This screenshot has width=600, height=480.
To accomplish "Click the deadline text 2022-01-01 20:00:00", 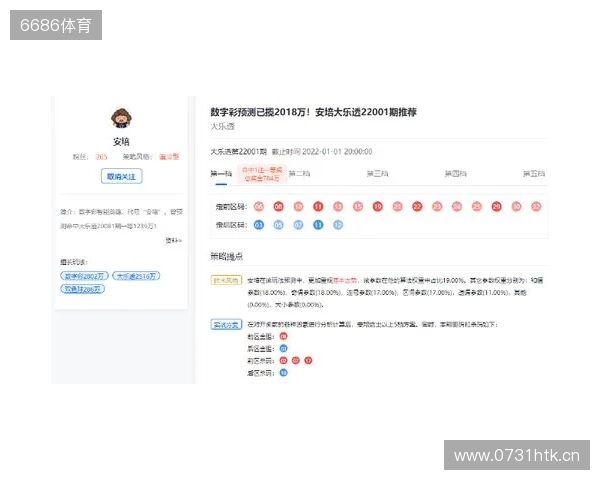I will coord(337,152).
